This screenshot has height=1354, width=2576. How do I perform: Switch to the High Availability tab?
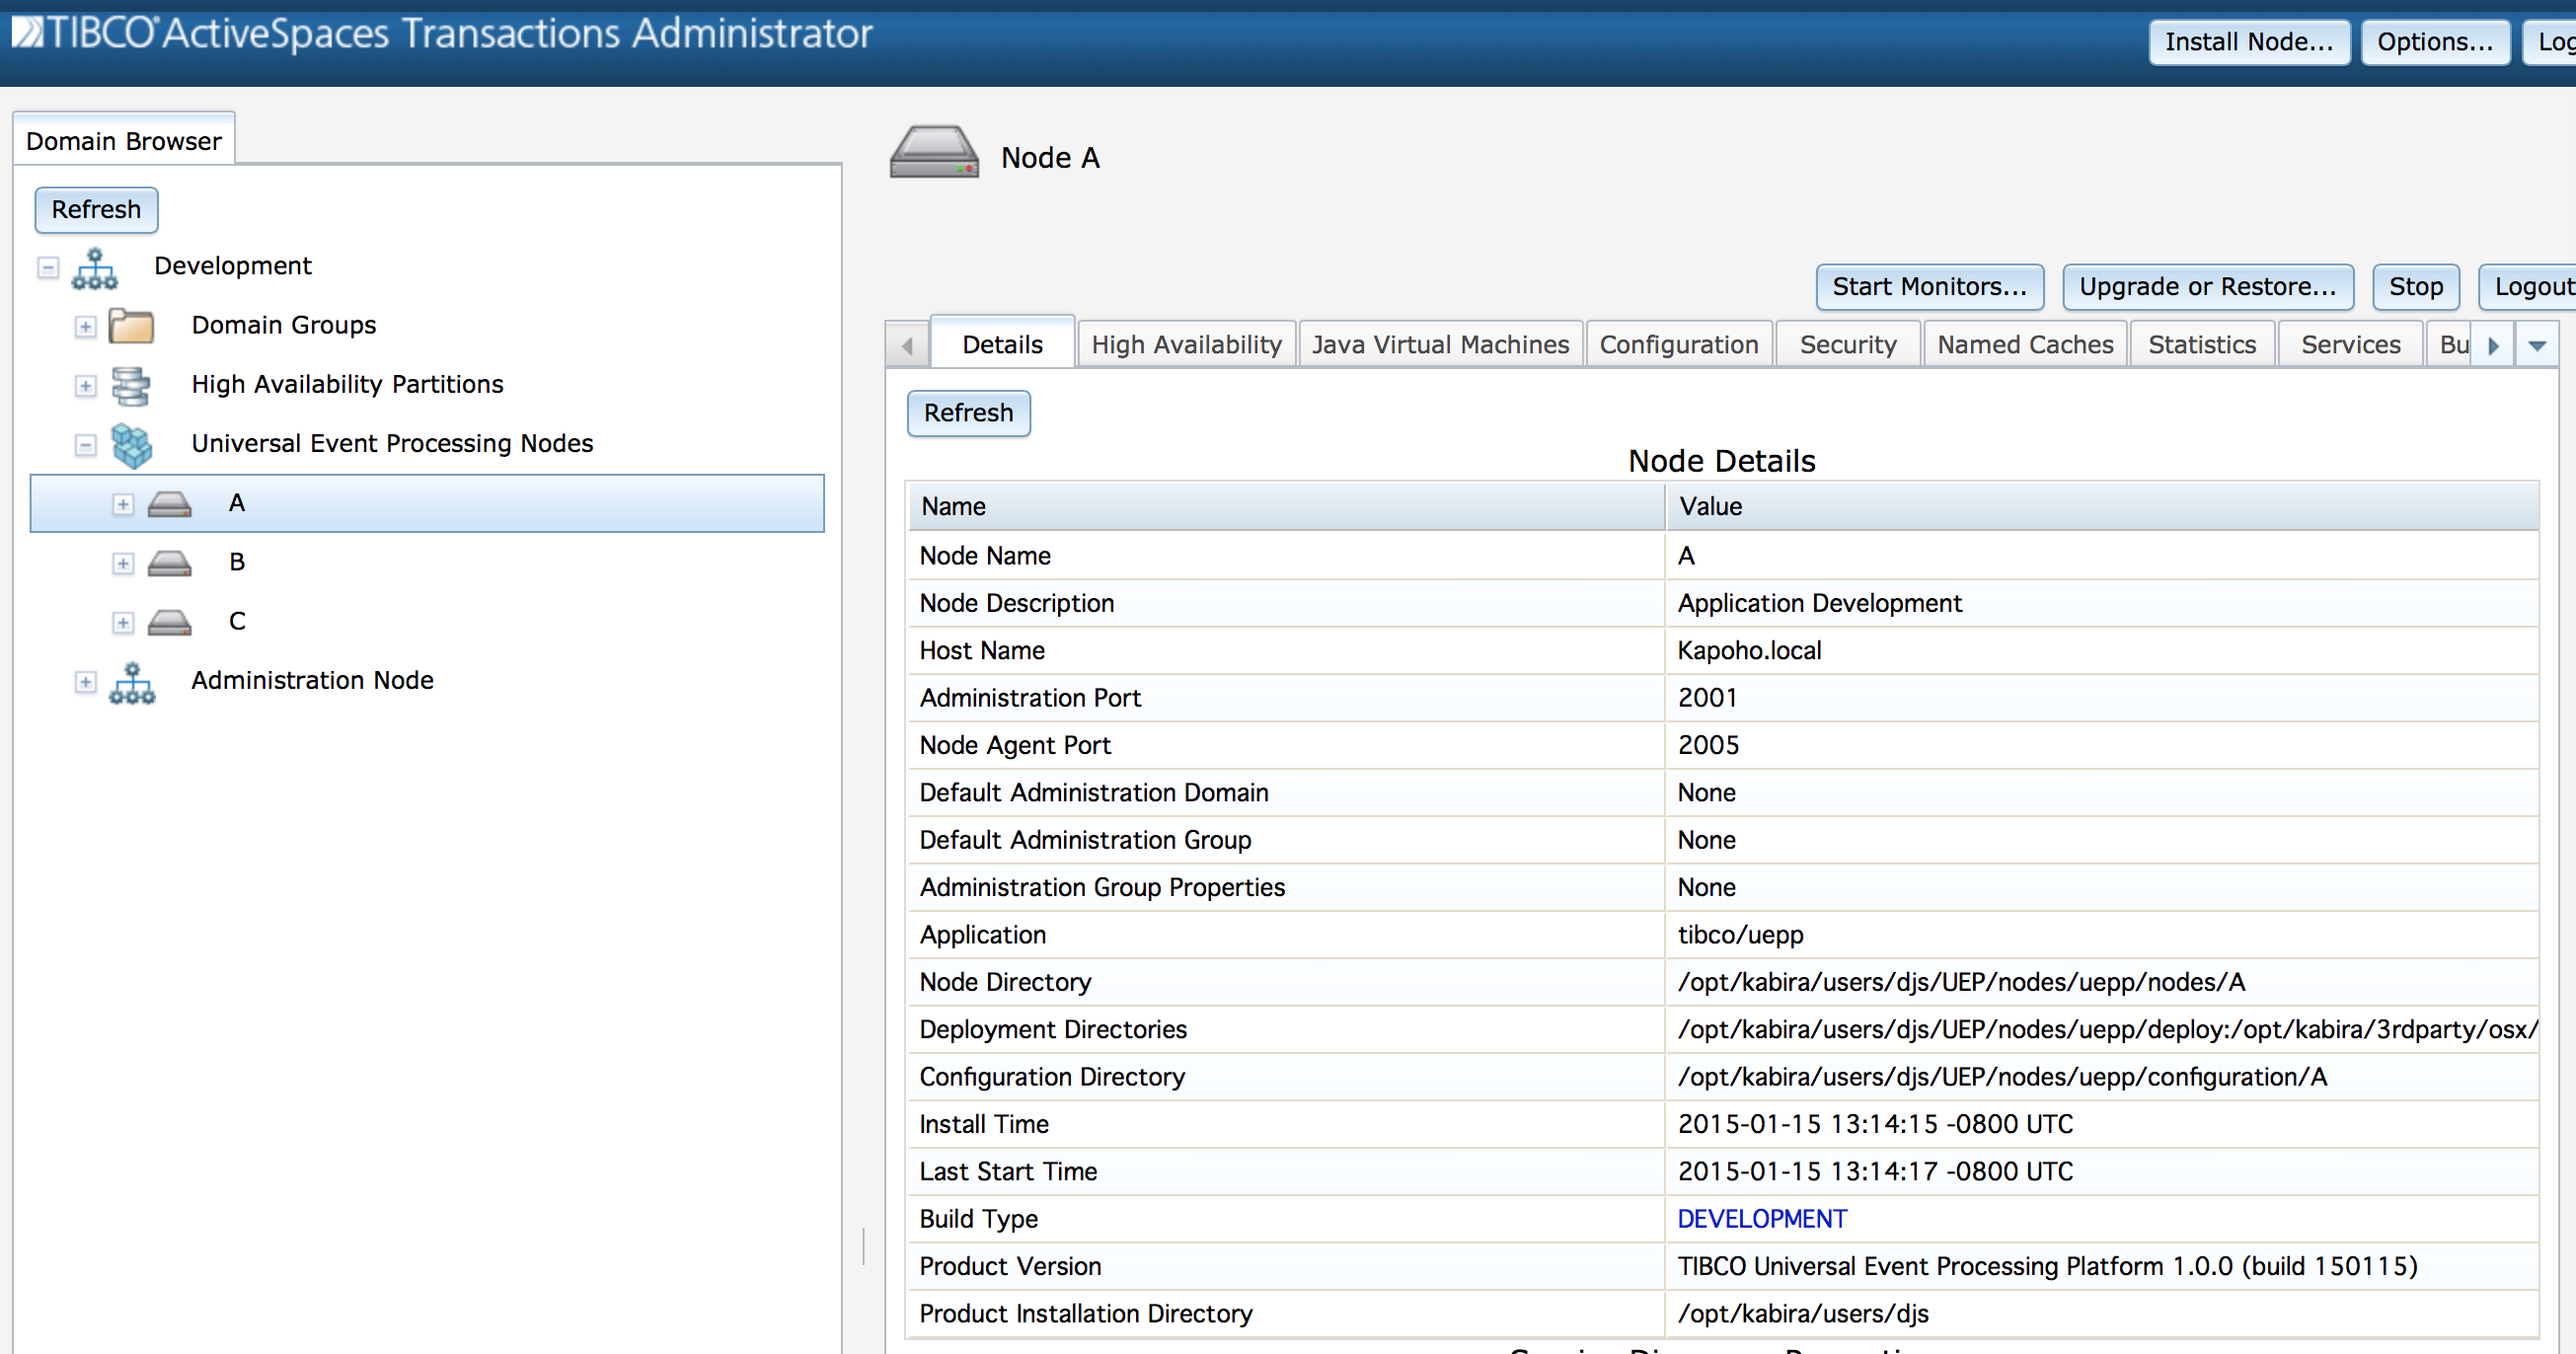(x=1185, y=345)
